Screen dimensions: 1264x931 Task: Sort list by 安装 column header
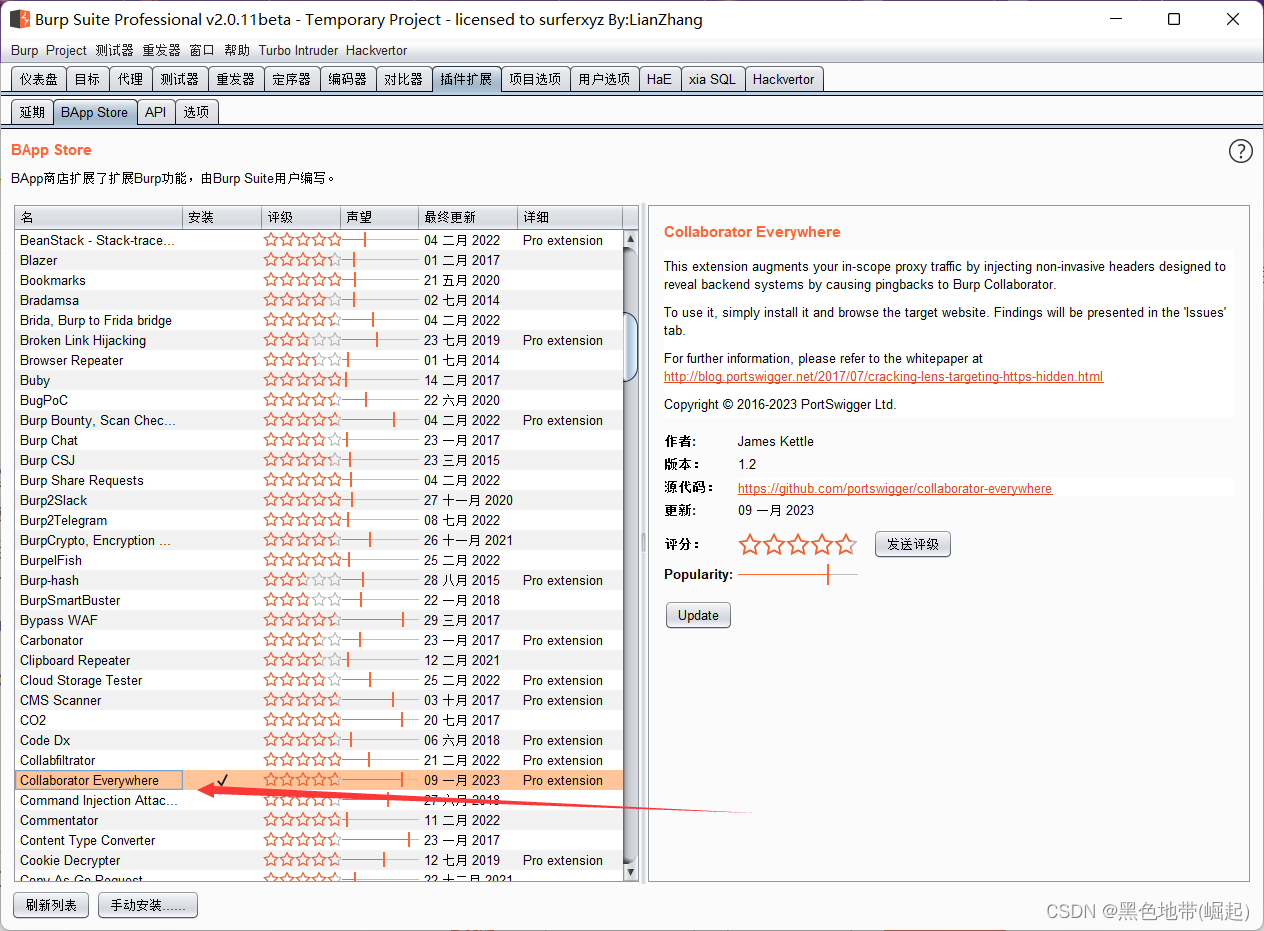point(221,217)
